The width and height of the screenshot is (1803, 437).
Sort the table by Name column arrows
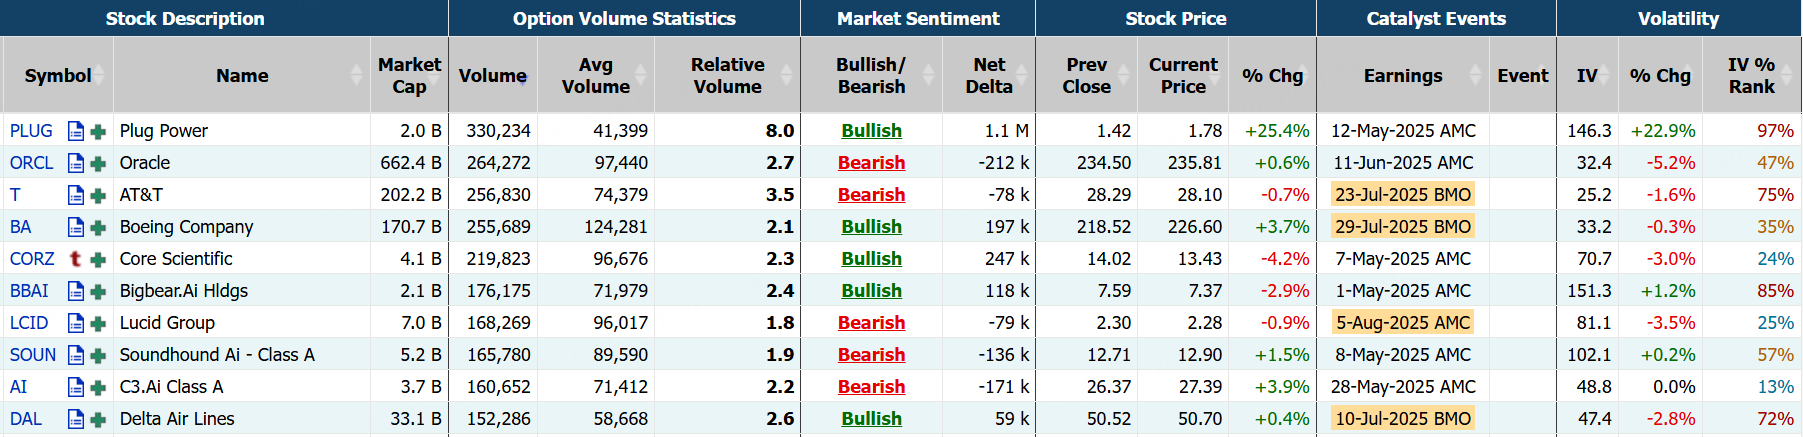(x=357, y=75)
